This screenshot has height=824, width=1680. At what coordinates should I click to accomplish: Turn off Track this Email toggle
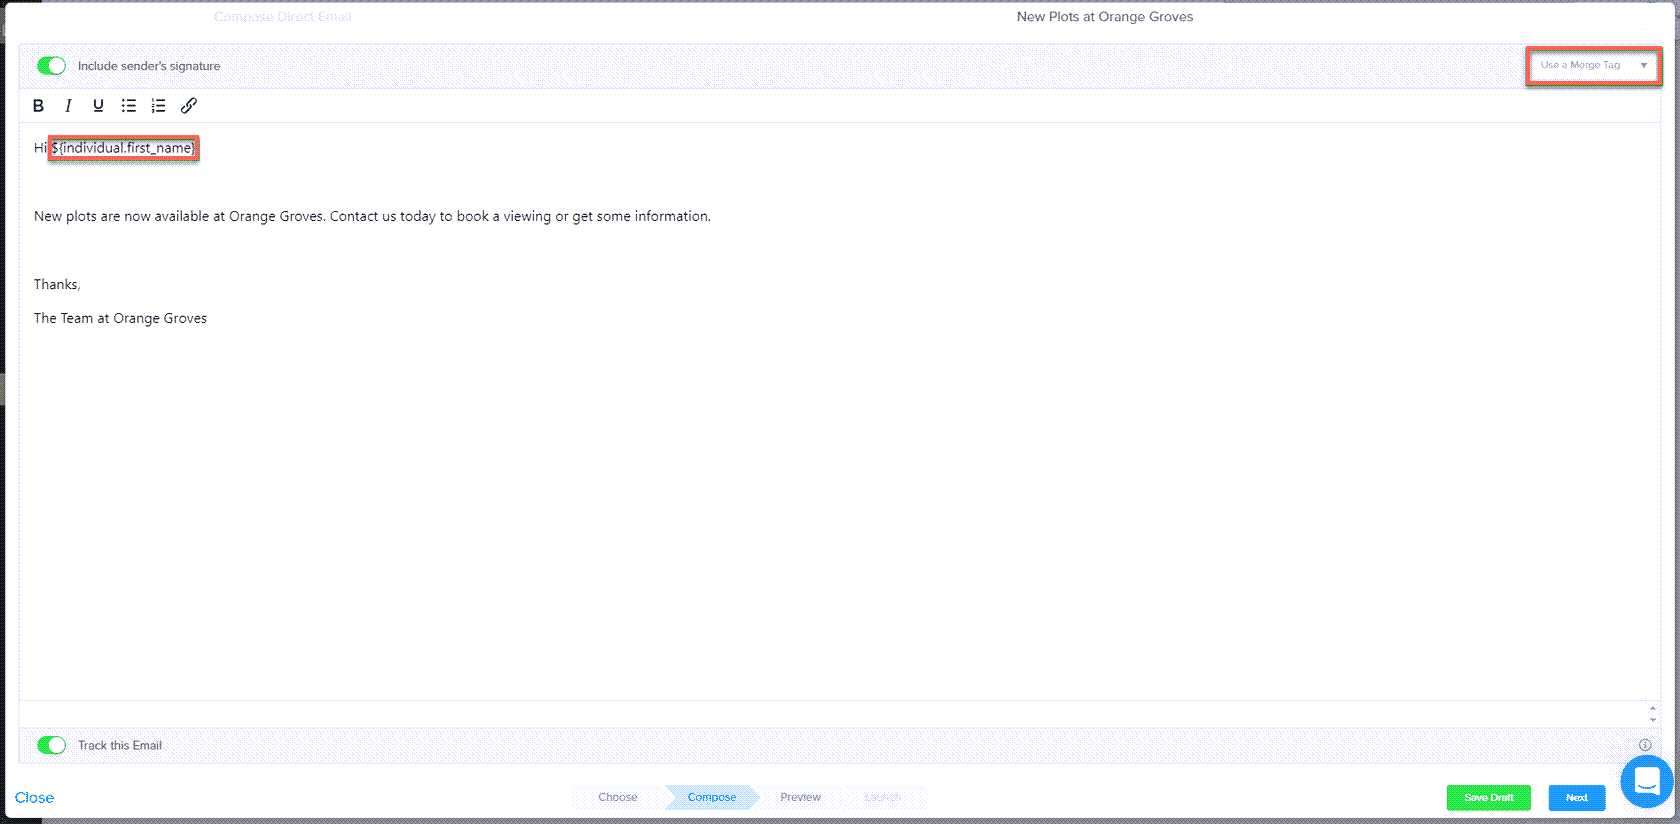51,745
